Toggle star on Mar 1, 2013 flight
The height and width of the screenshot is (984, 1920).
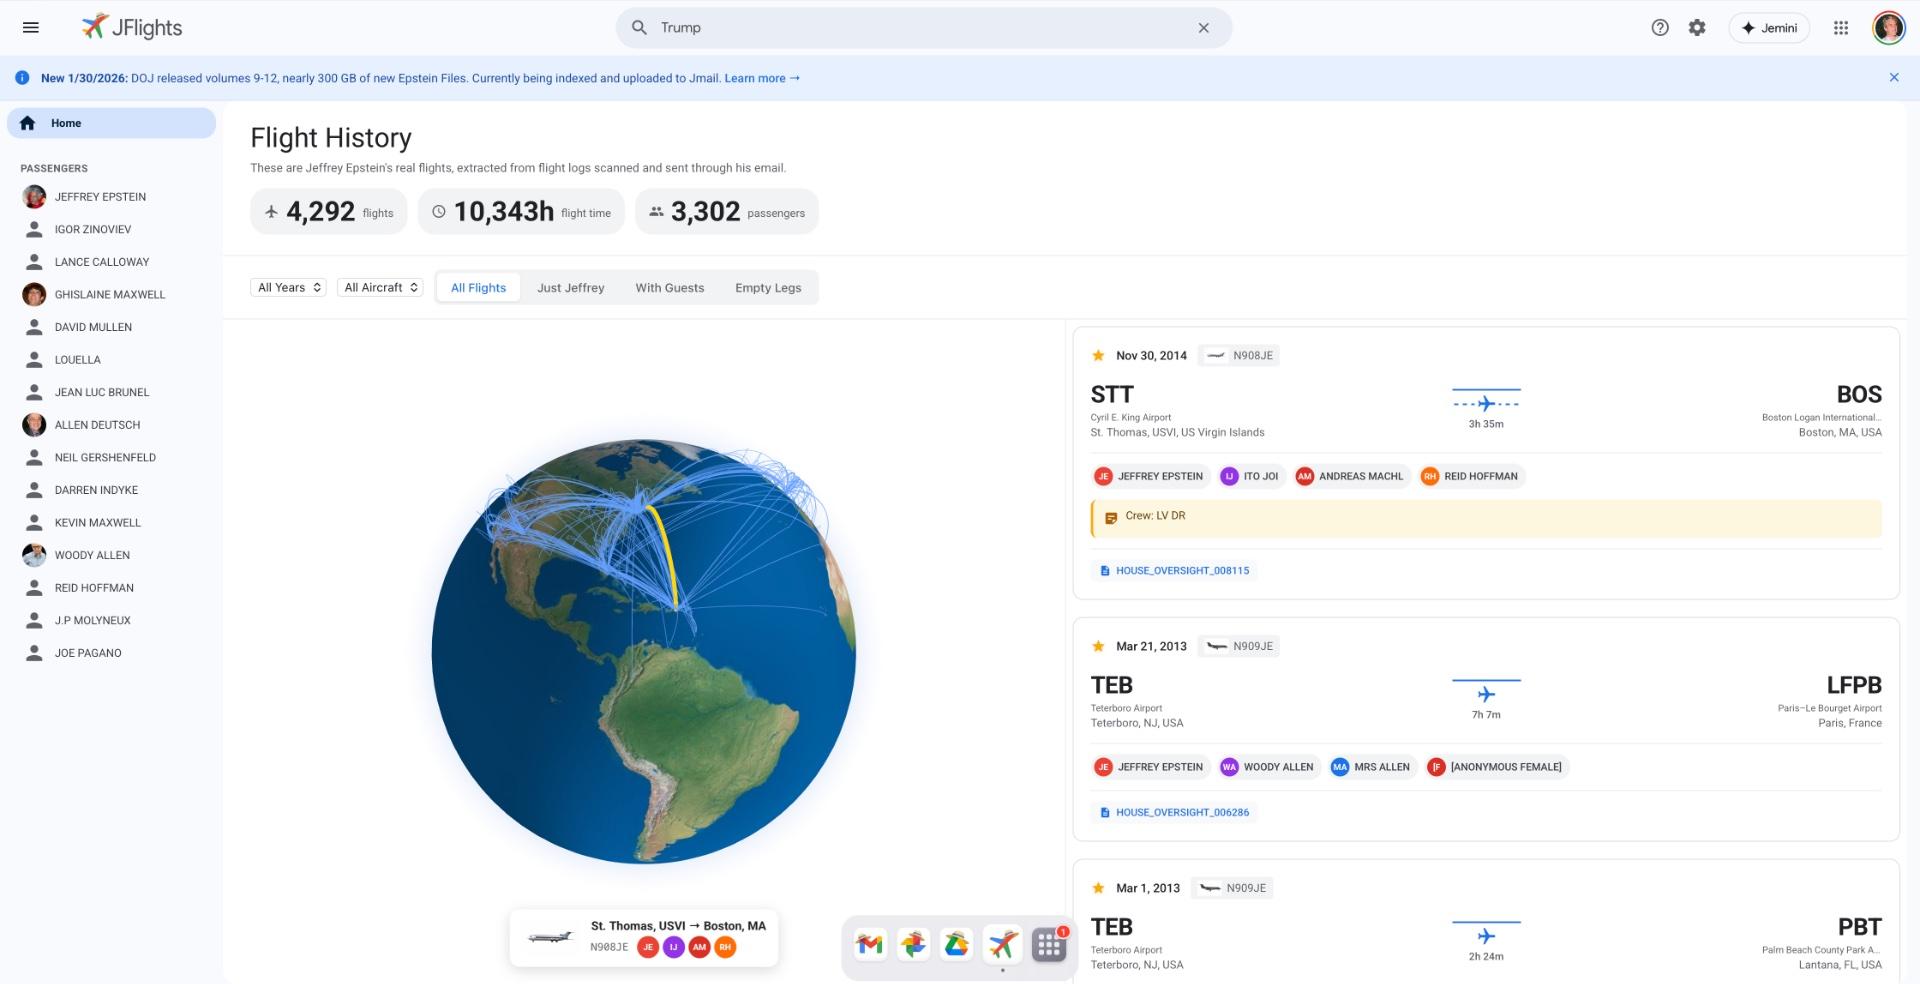coord(1098,889)
